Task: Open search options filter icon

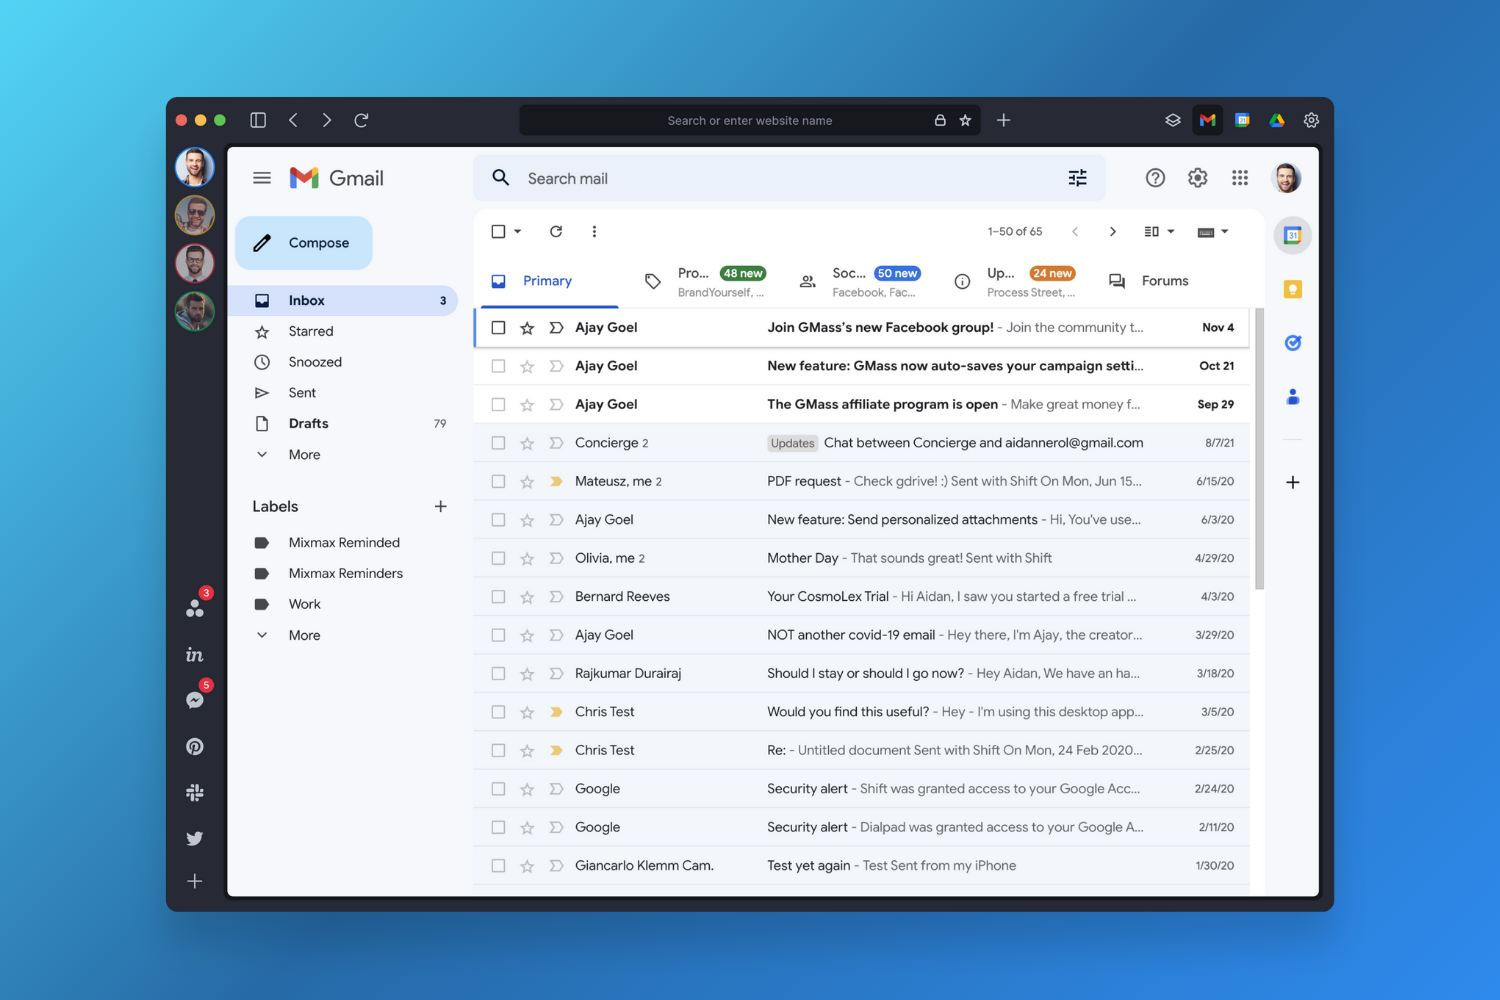Action: coord(1077,177)
